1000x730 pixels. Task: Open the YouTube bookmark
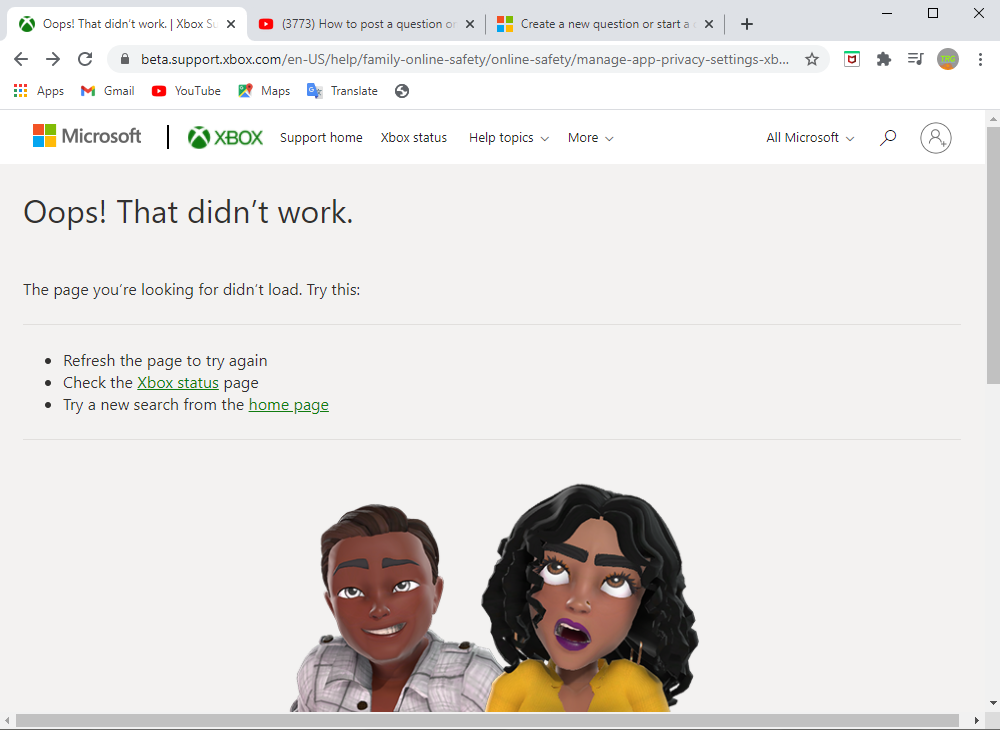[x=186, y=91]
